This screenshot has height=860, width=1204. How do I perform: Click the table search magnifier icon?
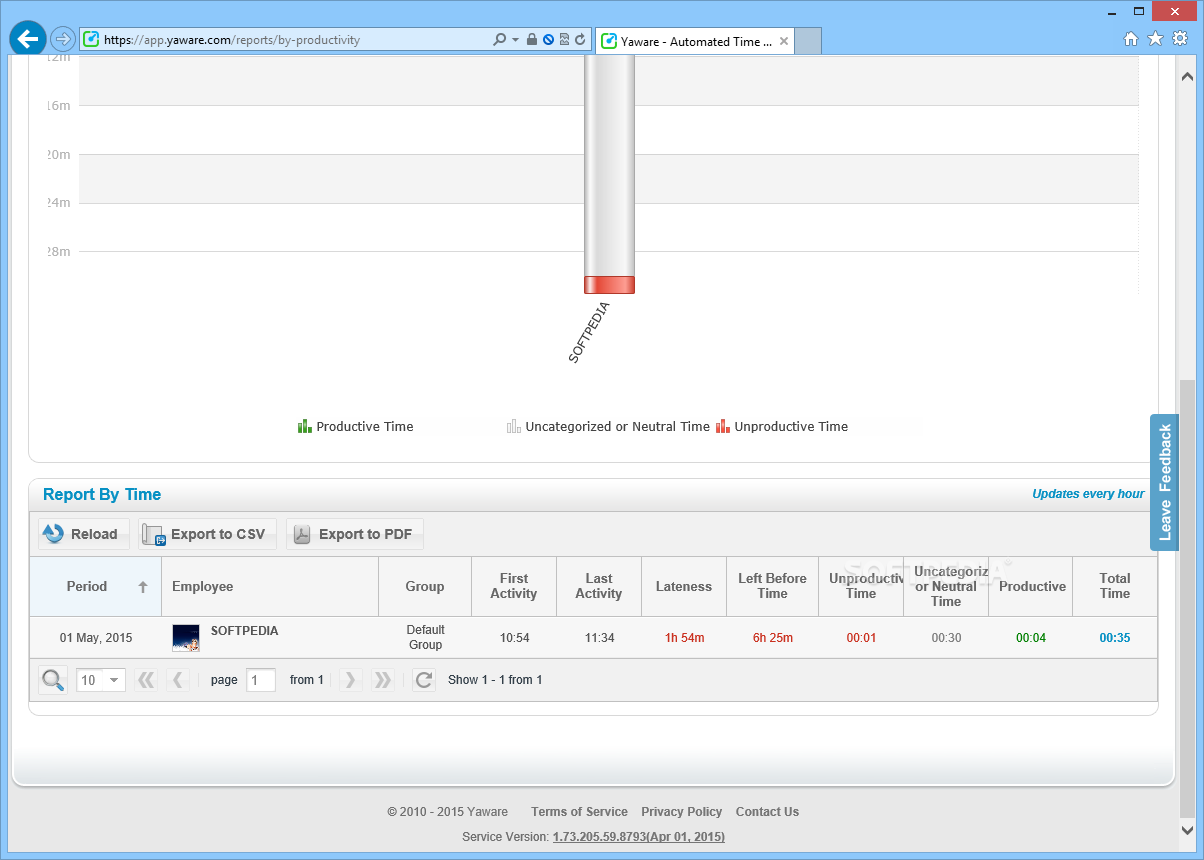pyautogui.click(x=53, y=680)
